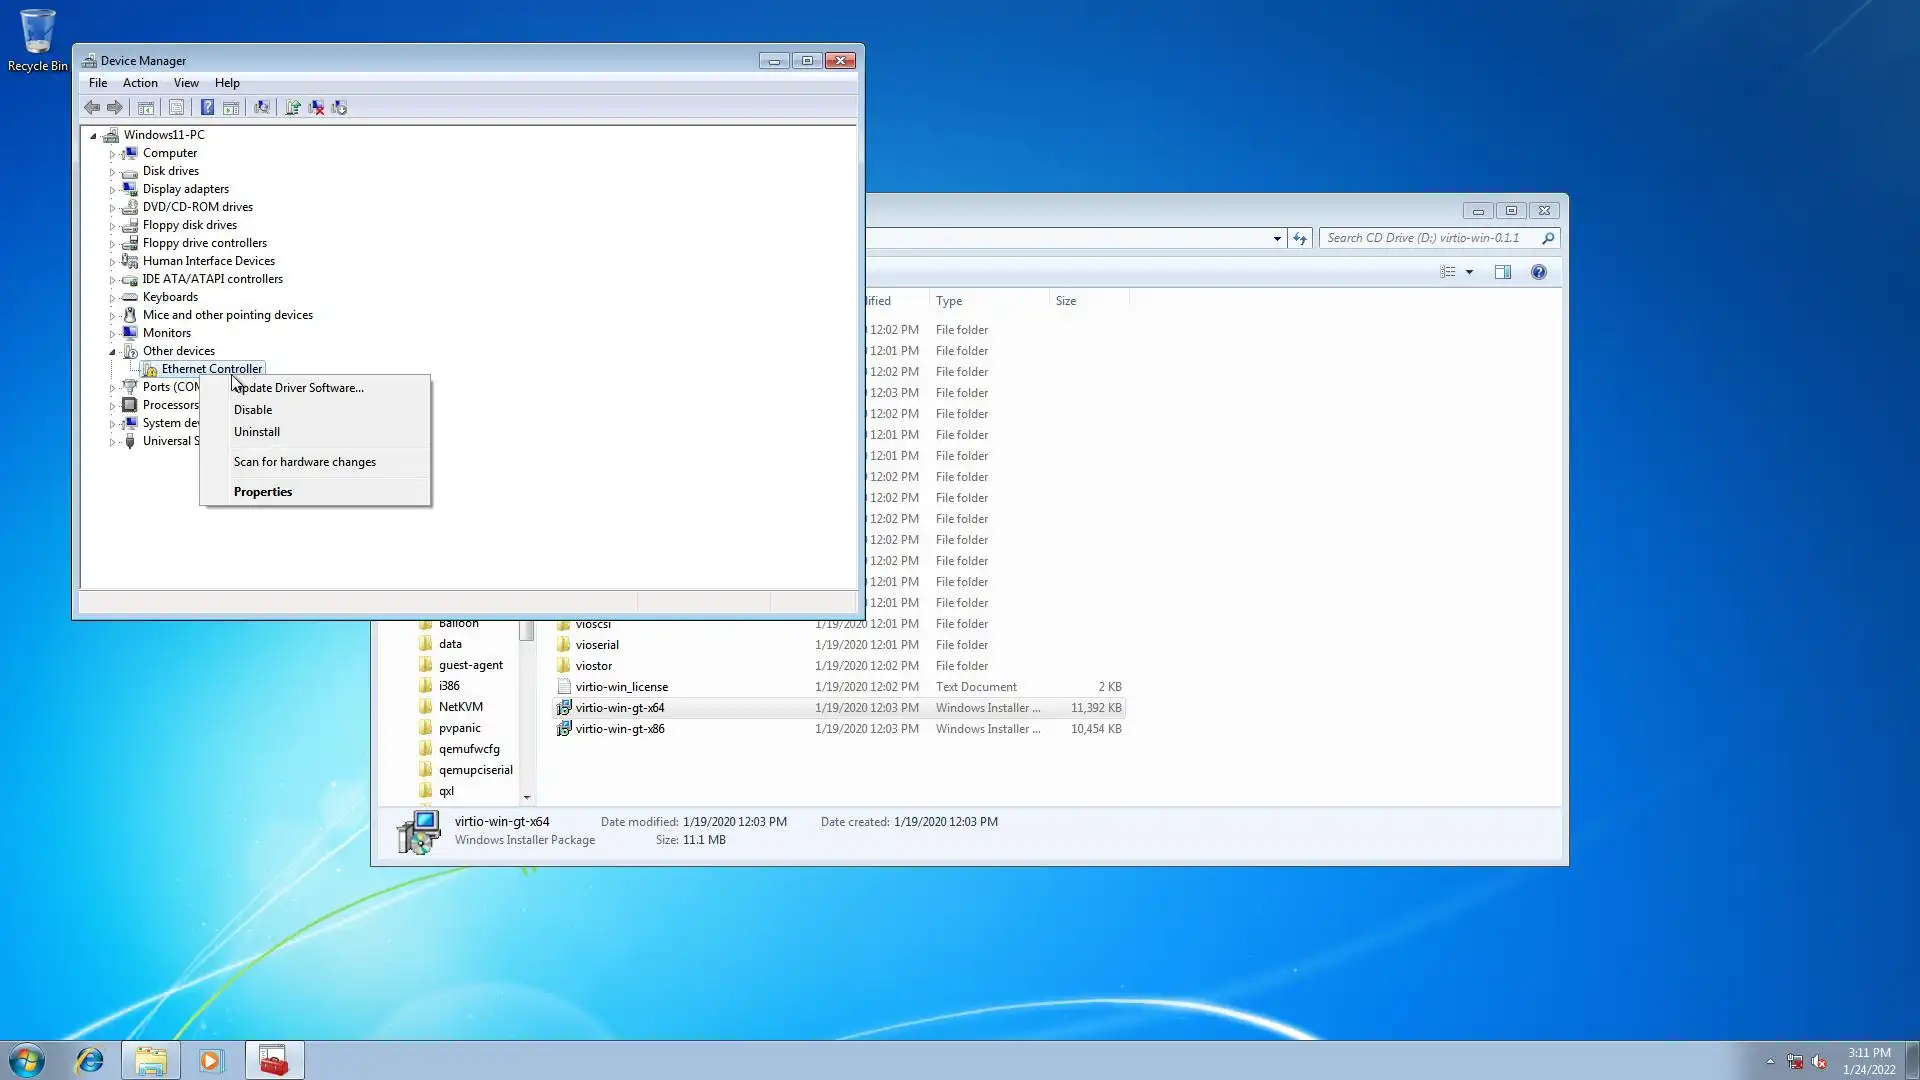Viewport: 1920px width, 1080px height.
Task: Expand the Keyboards tree node
Action: click(x=112, y=297)
